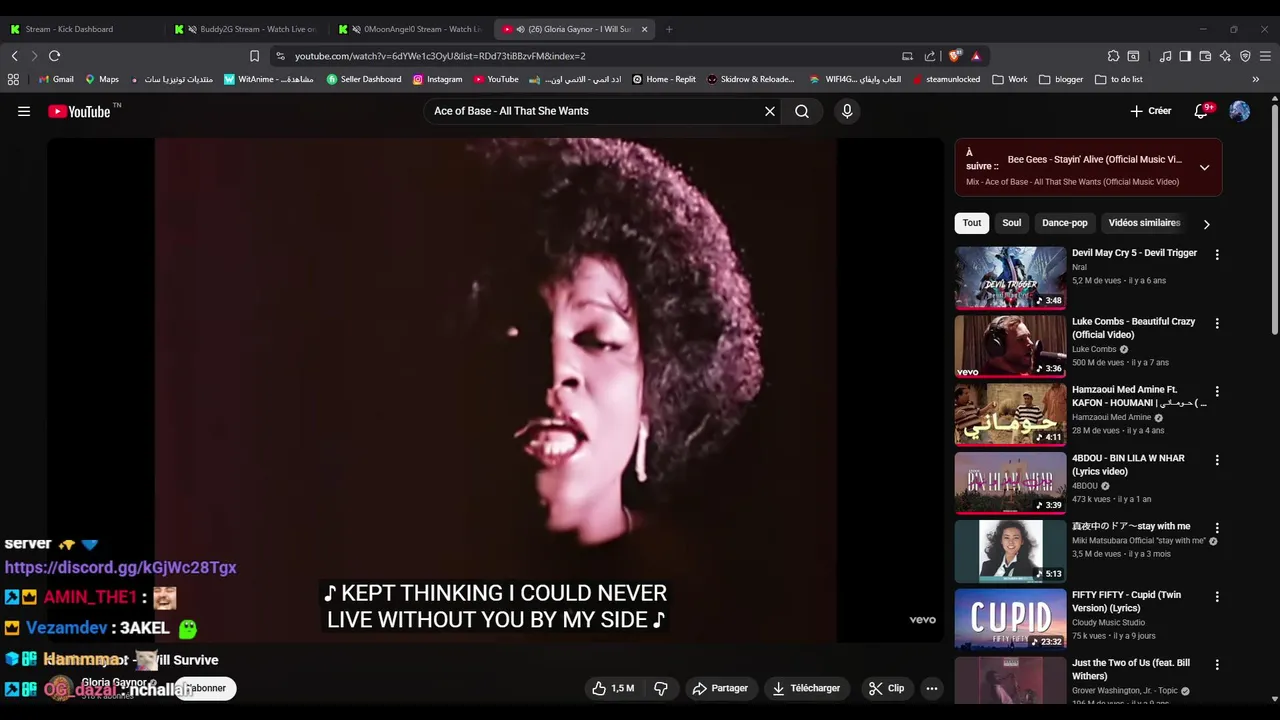
Task: Clear the YouTube search box text
Action: coord(770,111)
